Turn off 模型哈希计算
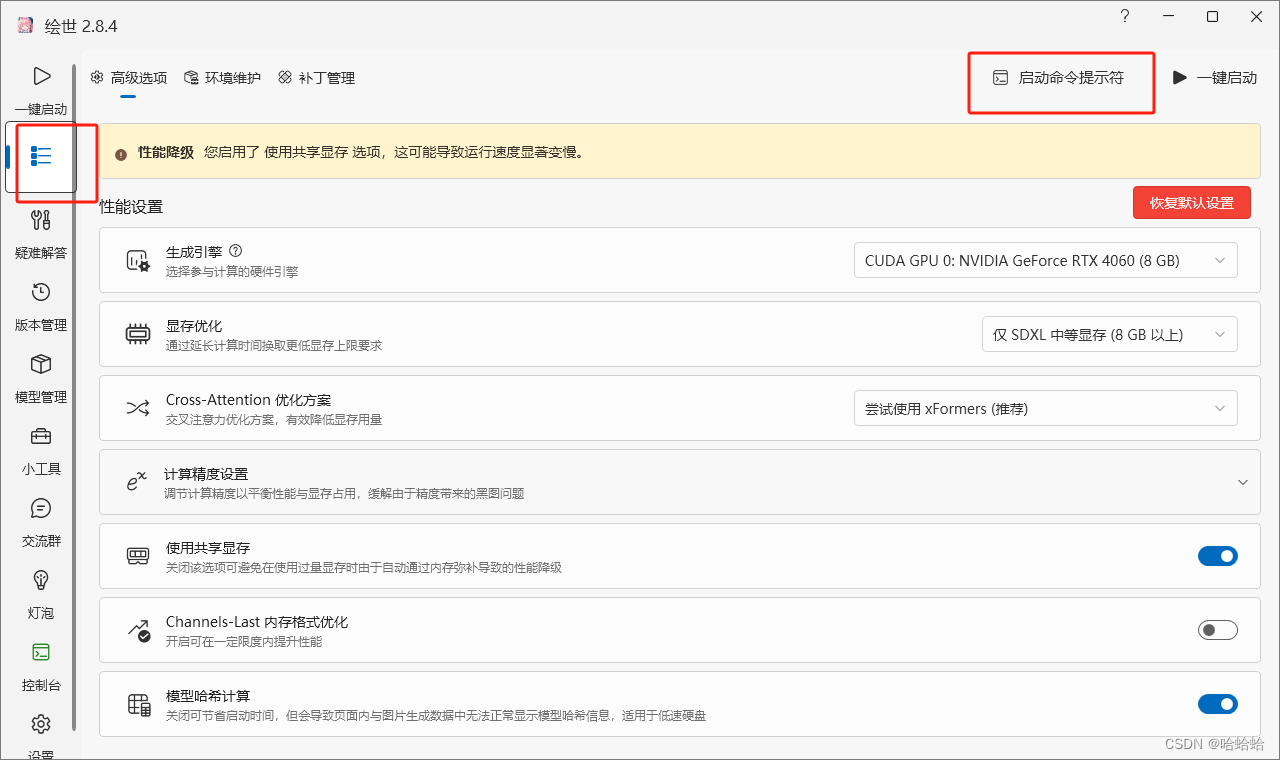Screen dimensions: 1280x760 click(x=1217, y=704)
